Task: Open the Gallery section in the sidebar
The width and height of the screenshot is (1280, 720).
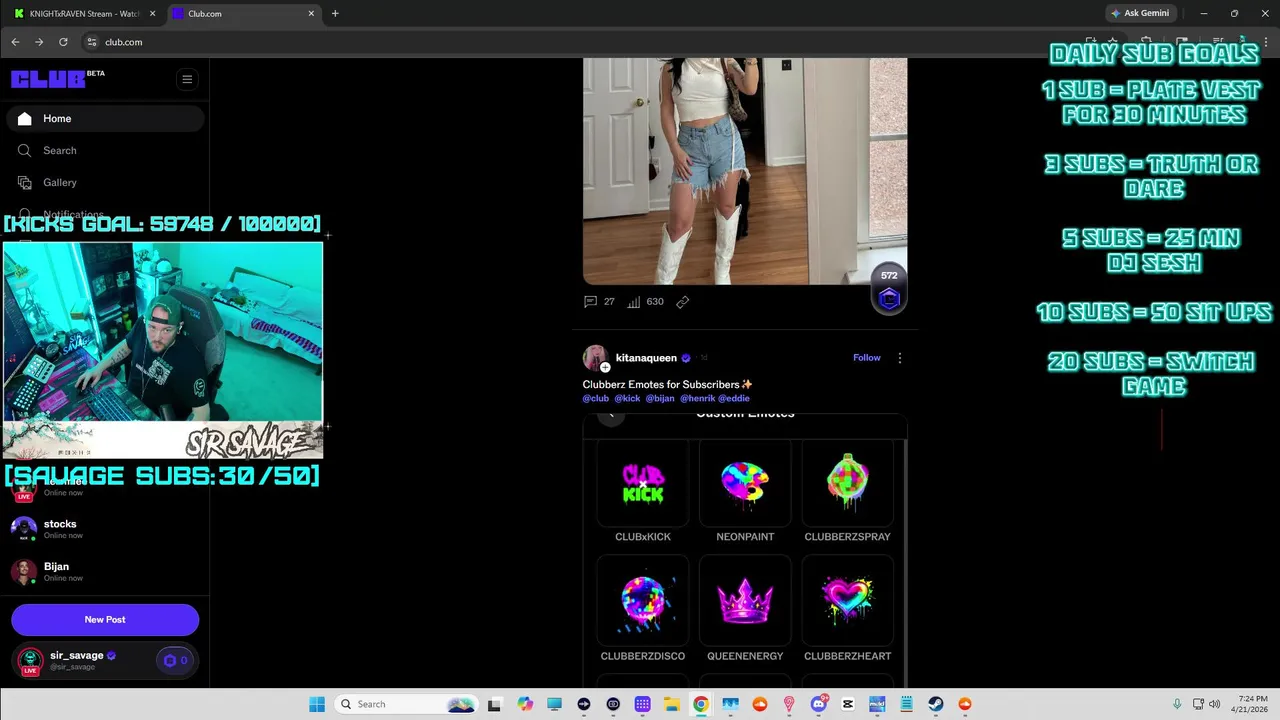Action: [105, 182]
